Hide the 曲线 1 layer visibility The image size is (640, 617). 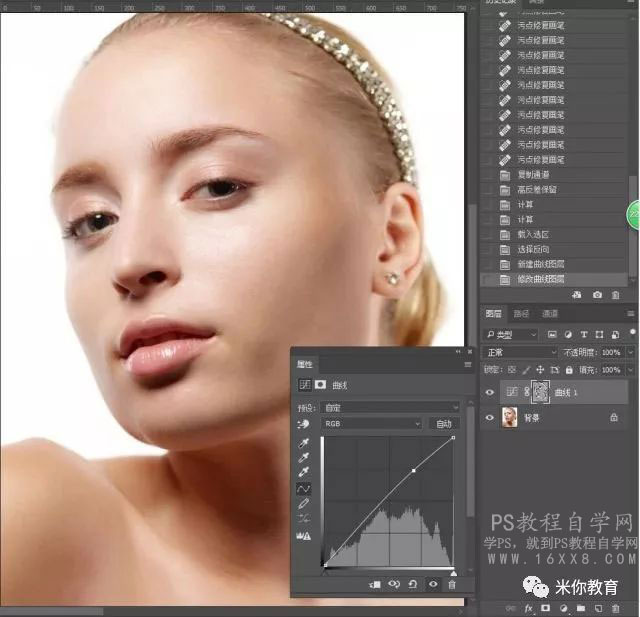tap(490, 392)
